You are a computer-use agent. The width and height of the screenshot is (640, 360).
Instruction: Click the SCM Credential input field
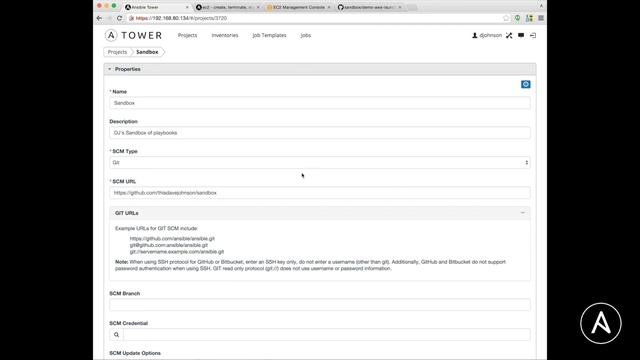pyautogui.click(x=327, y=335)
